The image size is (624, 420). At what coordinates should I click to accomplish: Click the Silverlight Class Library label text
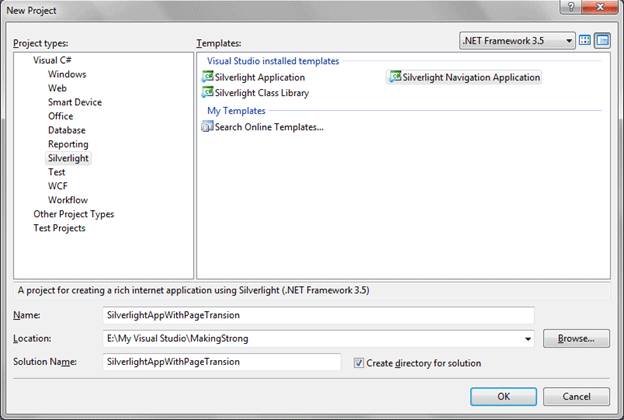coord(262,93)
